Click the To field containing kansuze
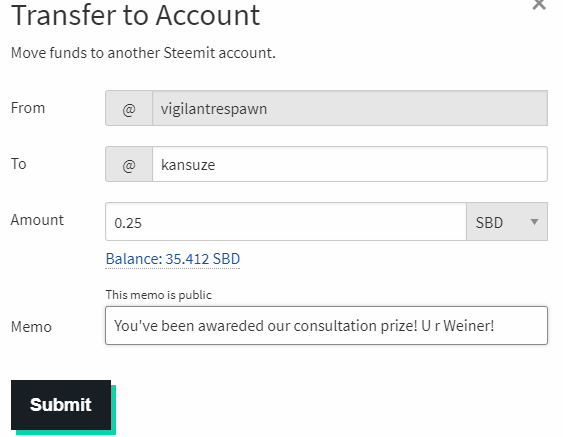This screenshot has height=437, width=563. point(350,164)
